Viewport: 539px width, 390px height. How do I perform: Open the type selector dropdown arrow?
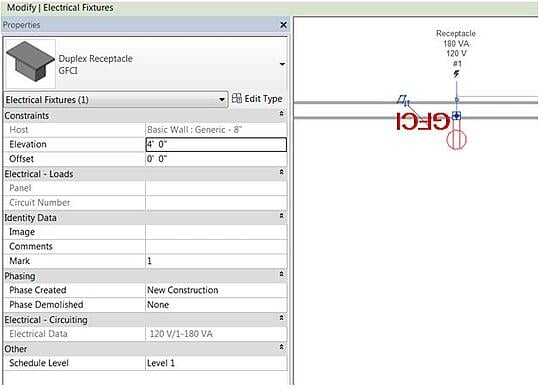pos(282,64)
